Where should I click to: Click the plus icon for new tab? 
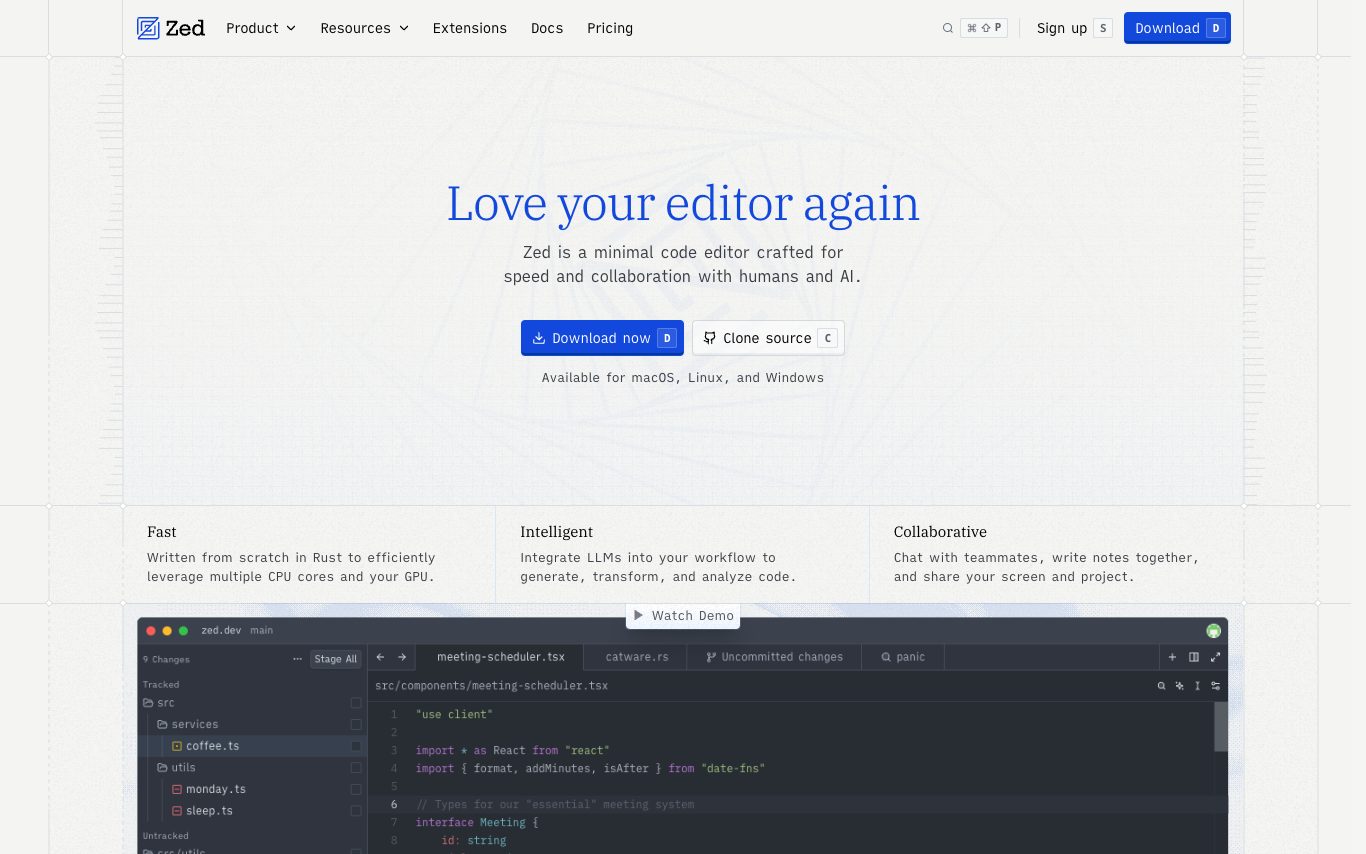(x=1172, y=657)
